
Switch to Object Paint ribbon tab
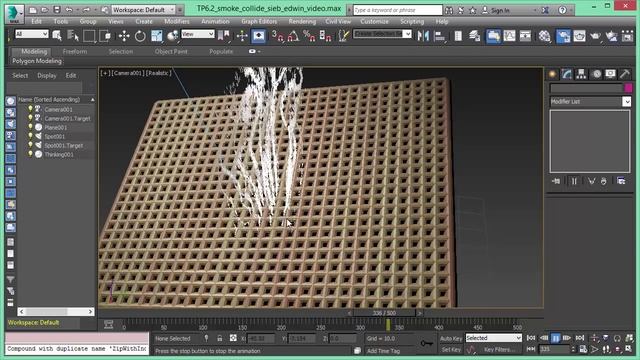click(x=171, y=51)
